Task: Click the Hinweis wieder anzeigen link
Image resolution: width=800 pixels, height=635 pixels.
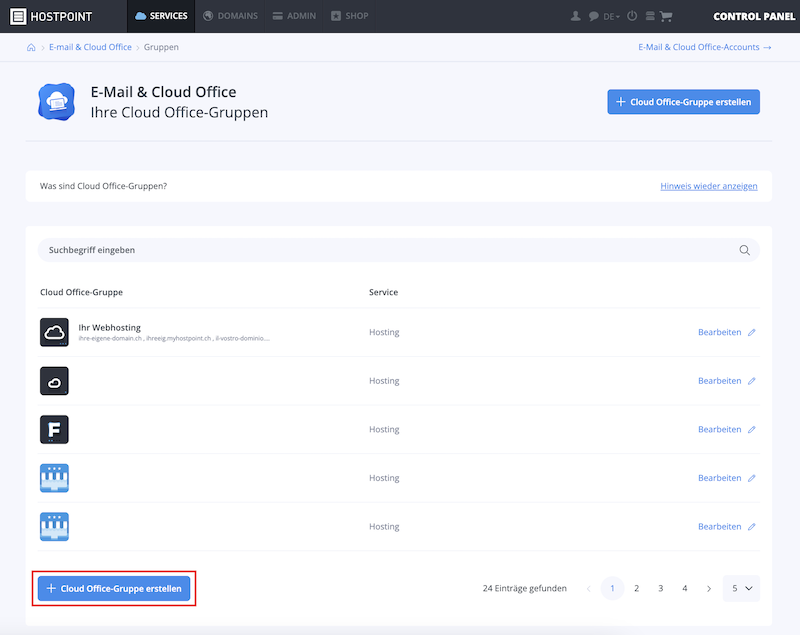Action: point(709,186)
